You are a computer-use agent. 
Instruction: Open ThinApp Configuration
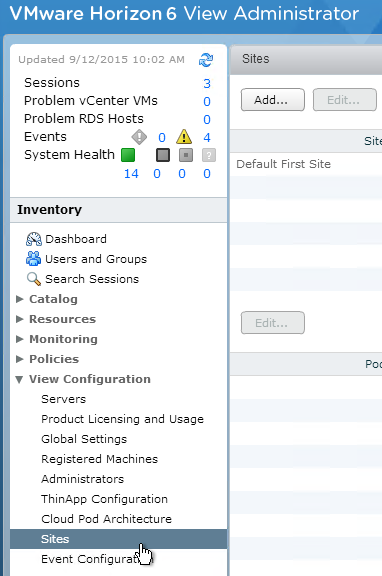104,499
